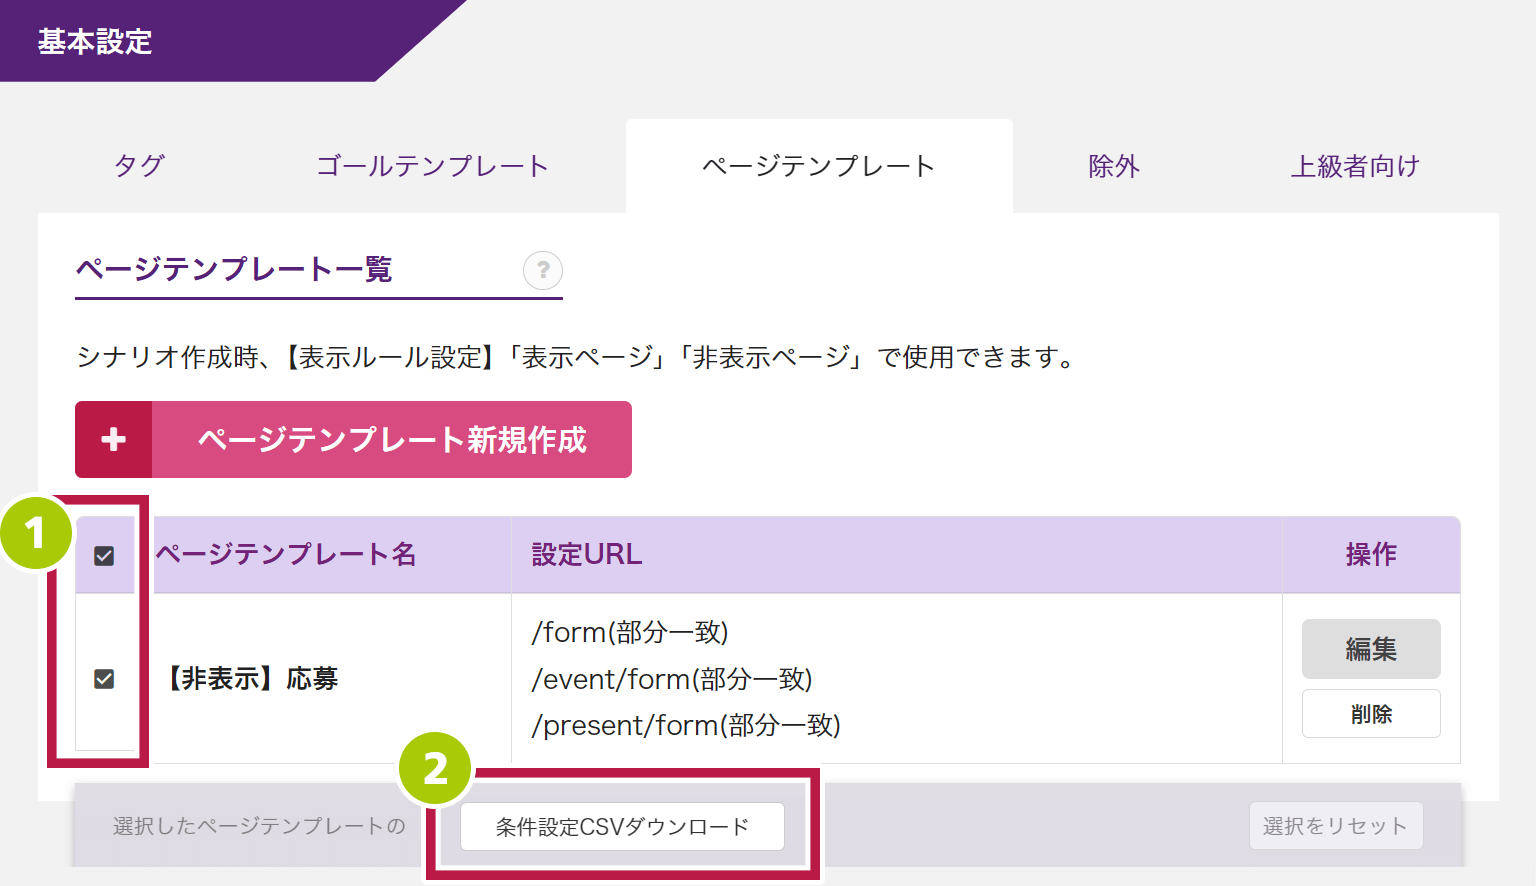Click the 削除 button for 応募 row
This screenshot has width=1536, height=886.
pyautogui.click(x=1371, y=714)
